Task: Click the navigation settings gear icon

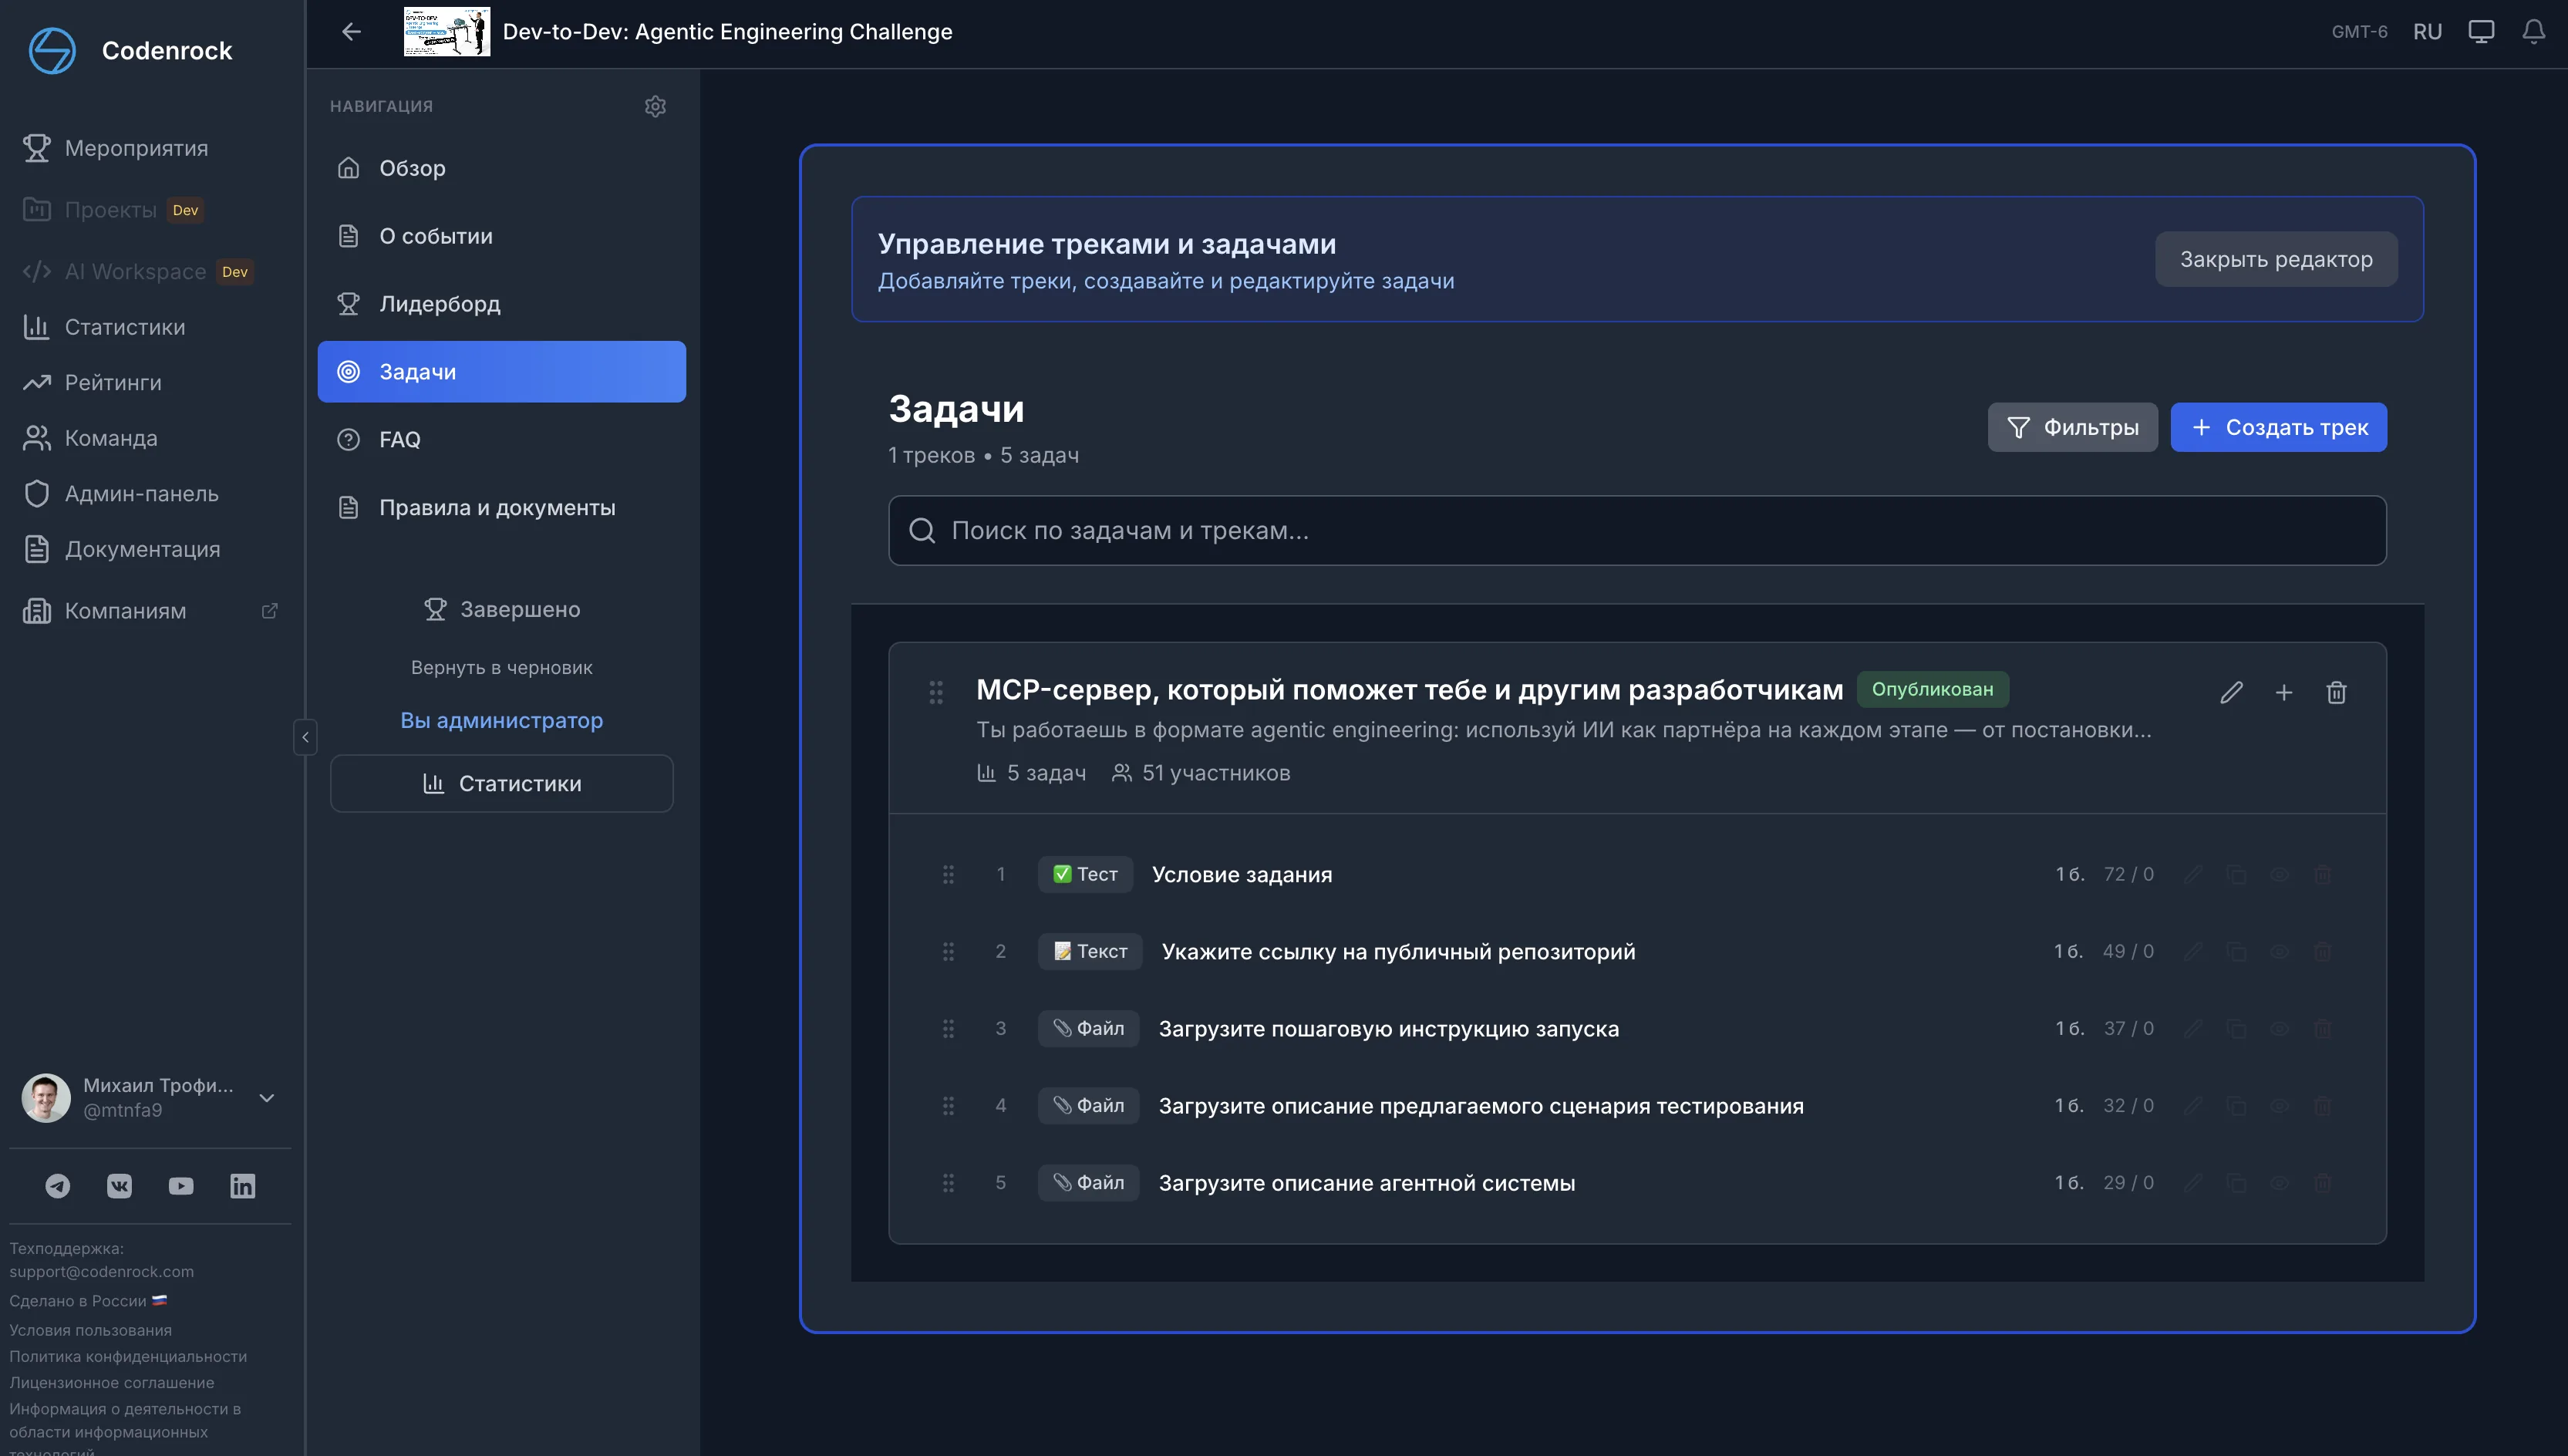Action: tap(655, 106)
